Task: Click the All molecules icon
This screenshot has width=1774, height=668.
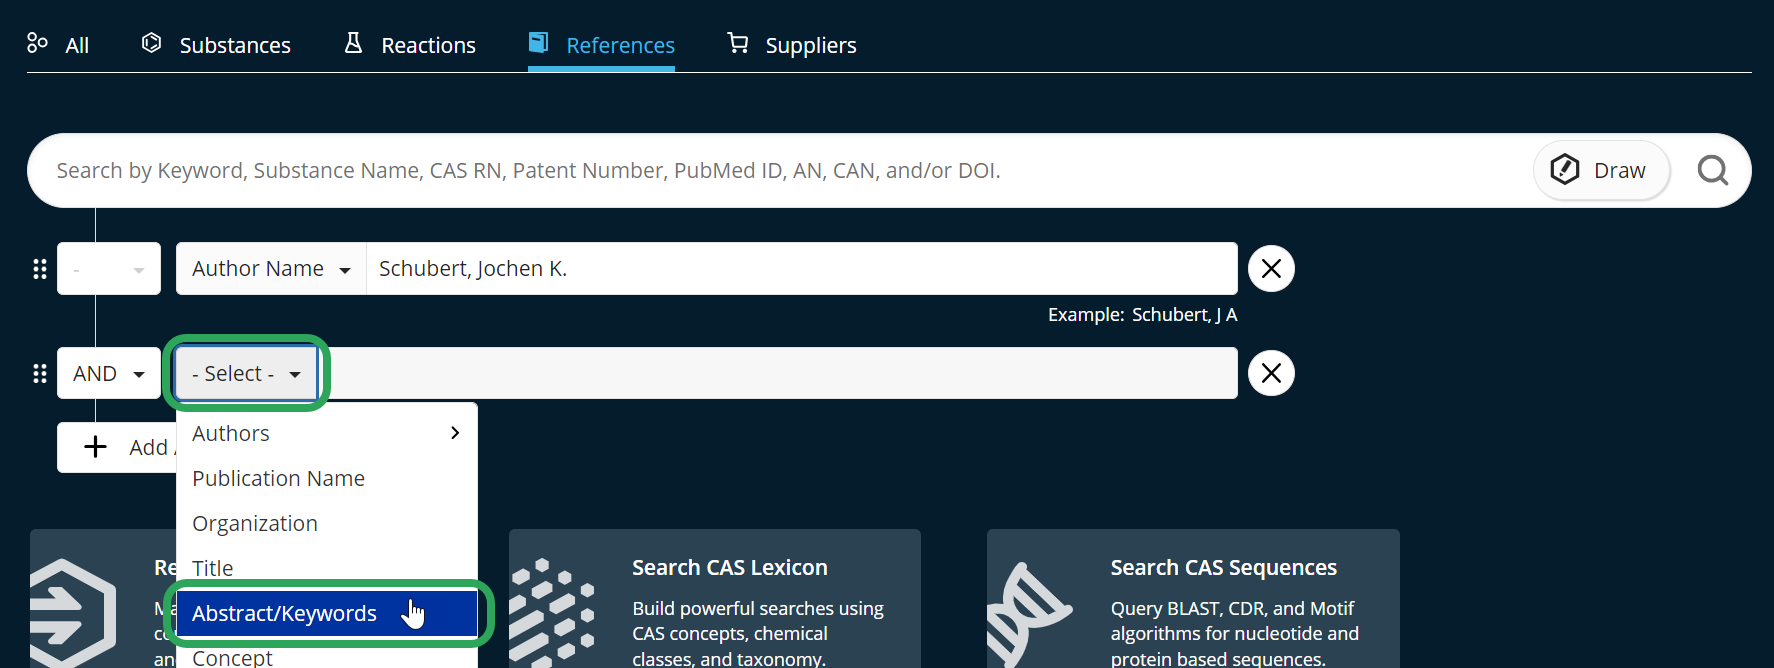Action: [x=38, y=43]
